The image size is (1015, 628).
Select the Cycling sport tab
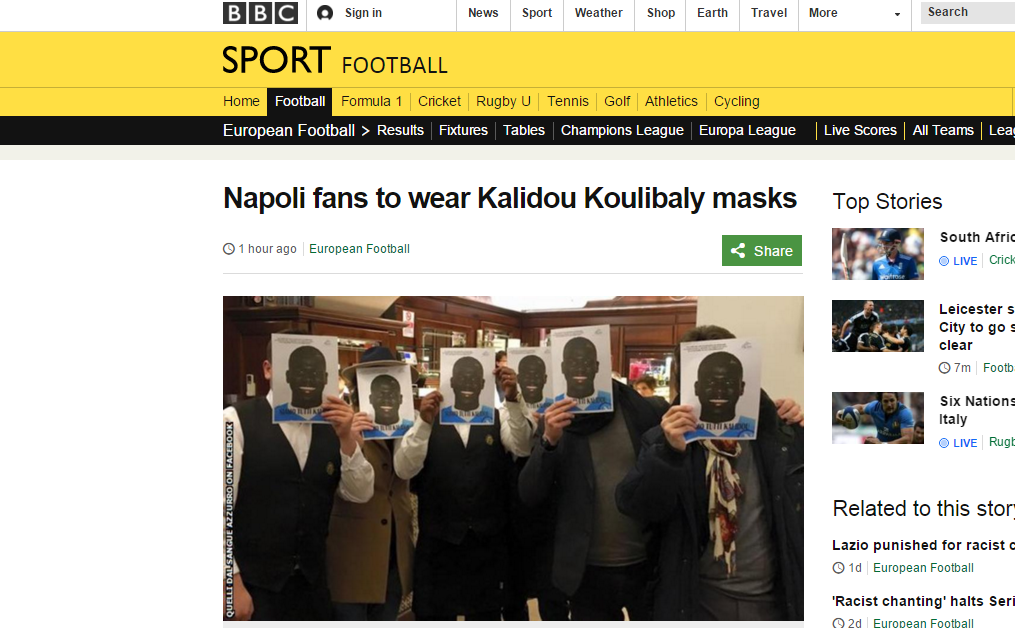(737, 102)
